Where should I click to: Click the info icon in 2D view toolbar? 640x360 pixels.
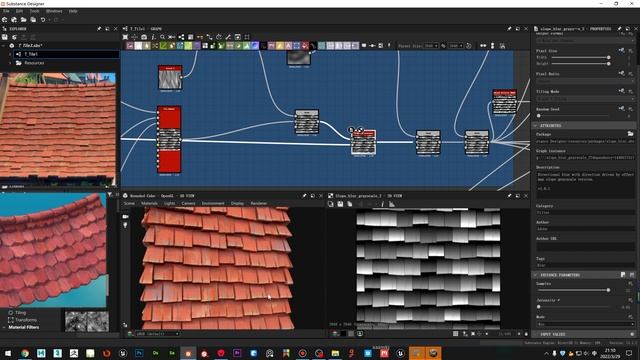click(382, 204)
